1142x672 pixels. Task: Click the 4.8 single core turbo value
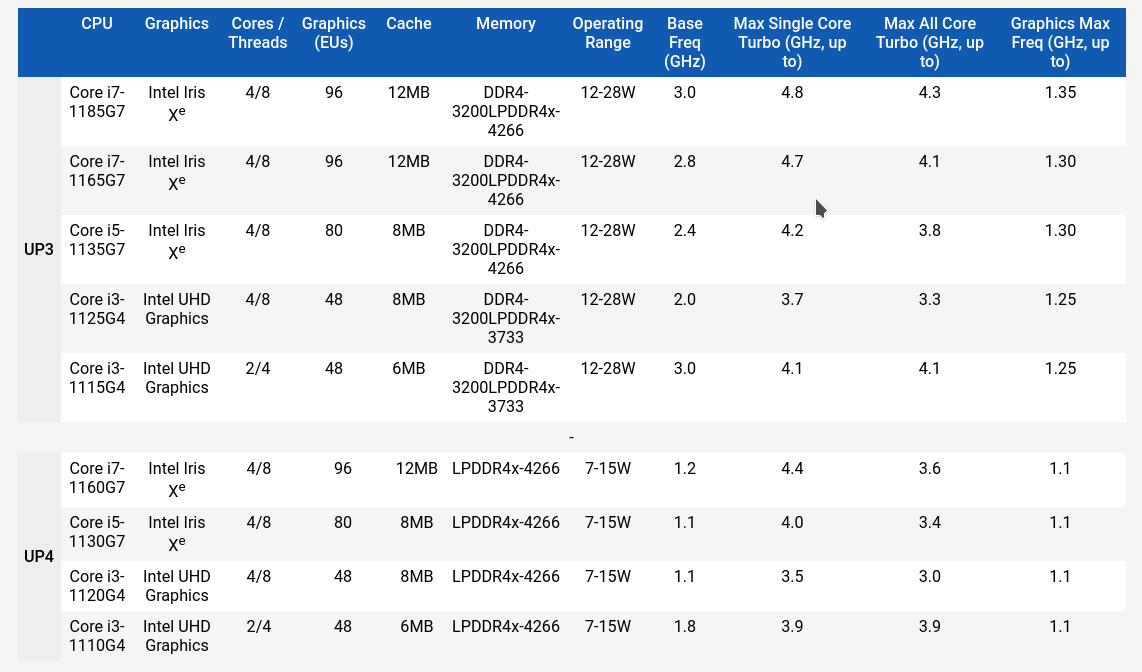tap(792, 92)
